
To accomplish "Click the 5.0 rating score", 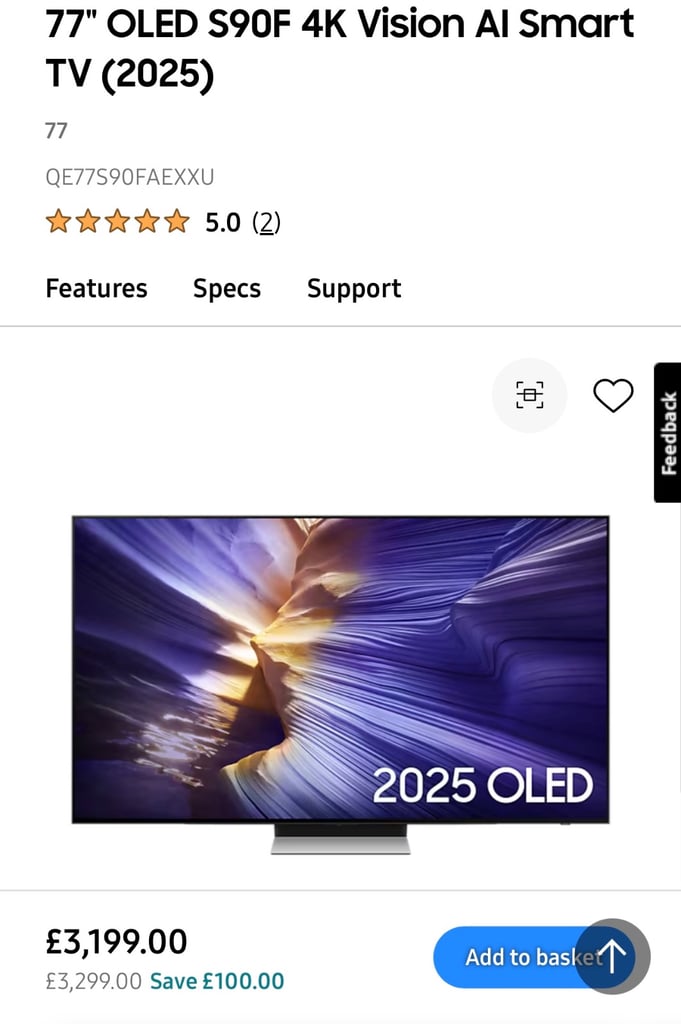I will point(223,223).
